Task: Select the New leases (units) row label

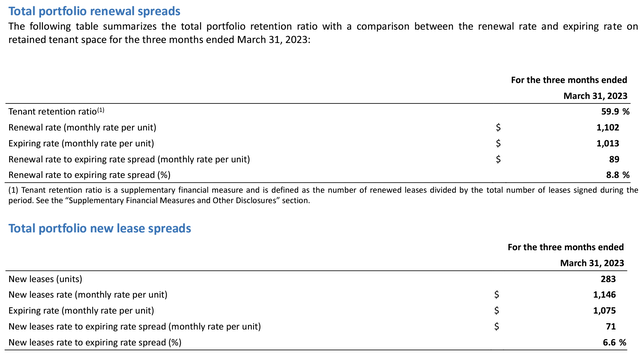Action: tap(45, 279)
